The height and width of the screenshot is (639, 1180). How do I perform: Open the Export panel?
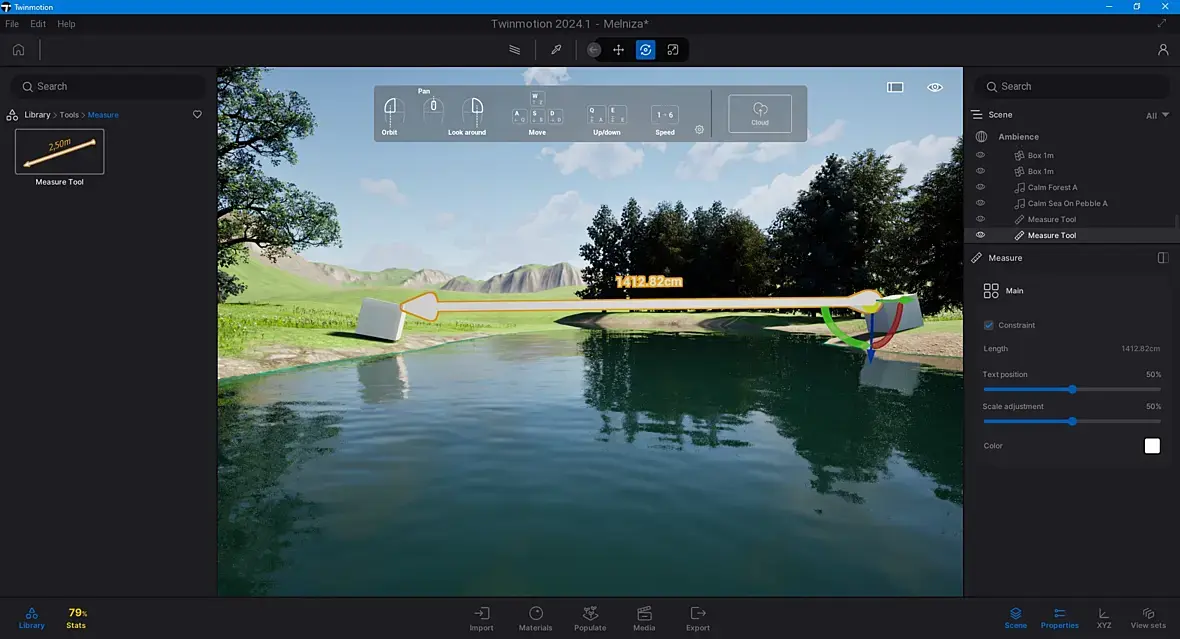(698, 619)
